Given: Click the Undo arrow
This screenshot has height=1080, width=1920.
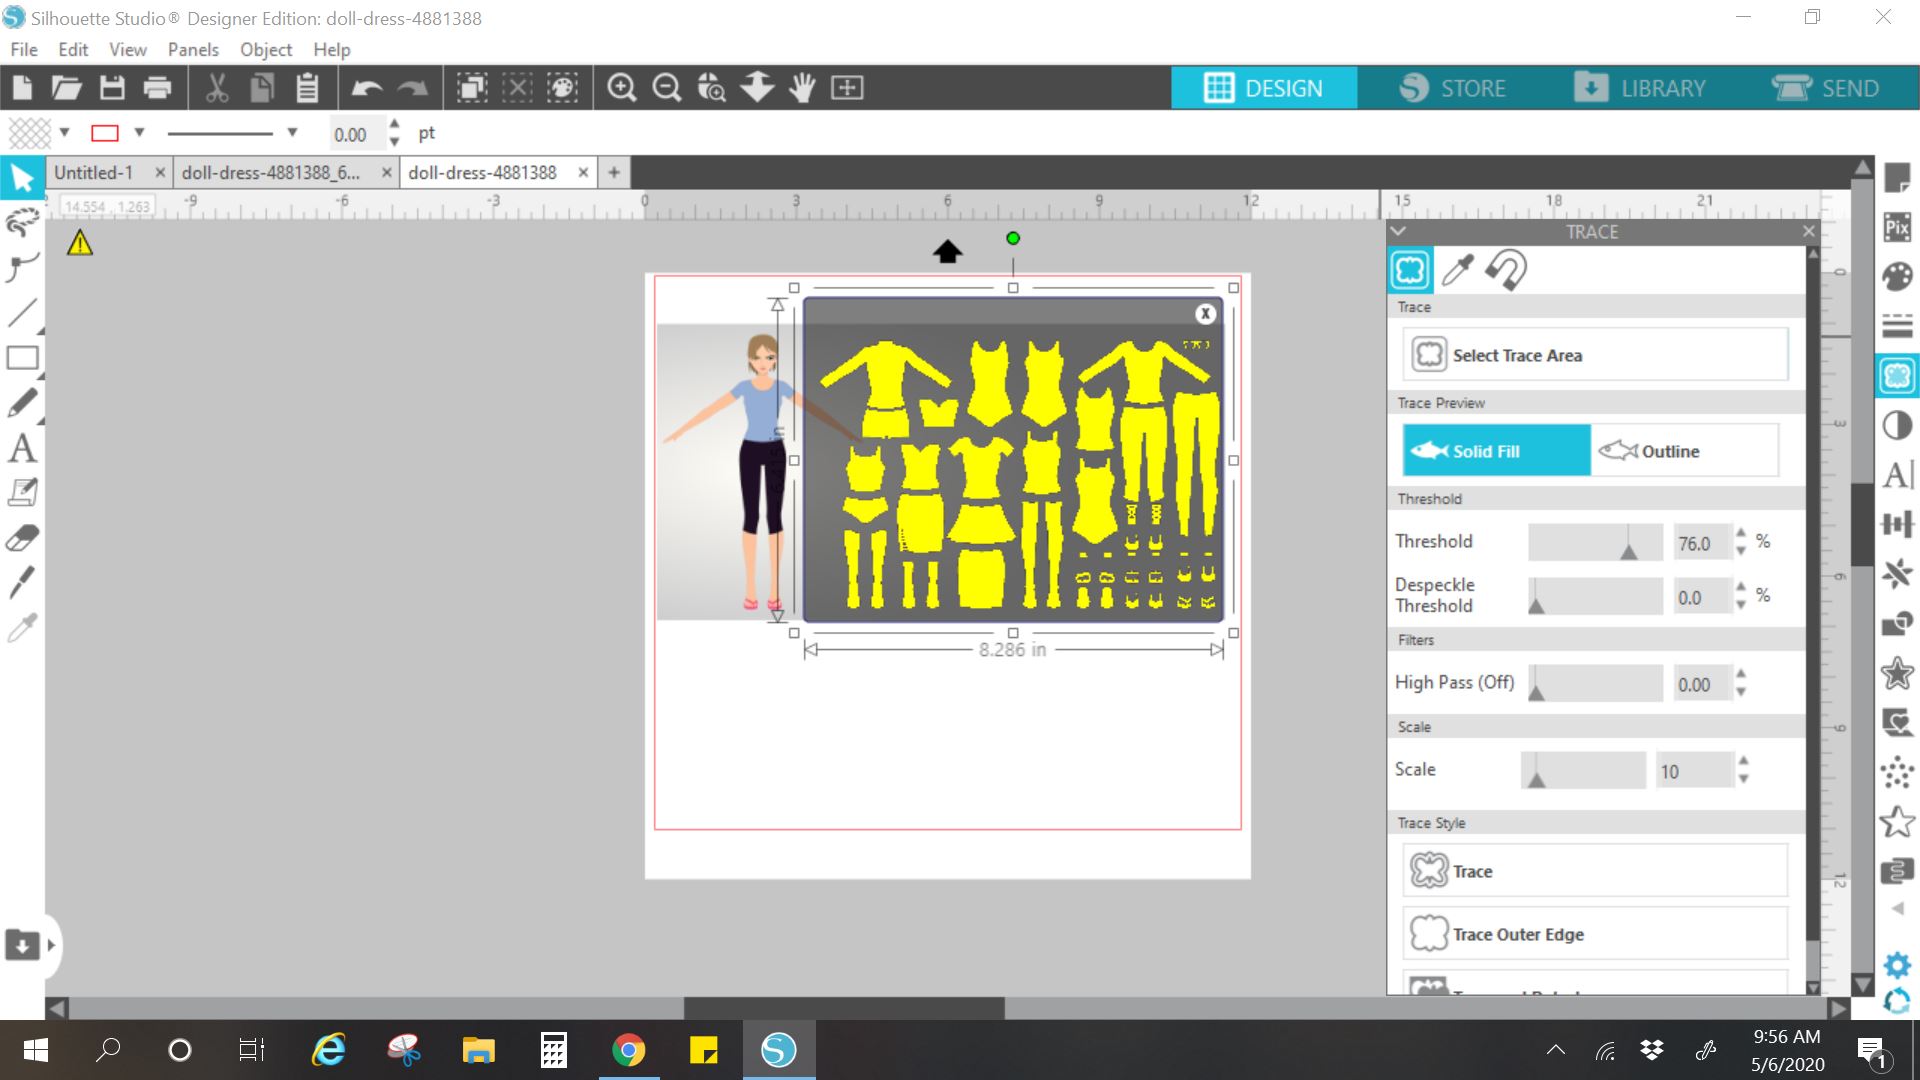Looking at the screenshot, I should pos(367,88).
